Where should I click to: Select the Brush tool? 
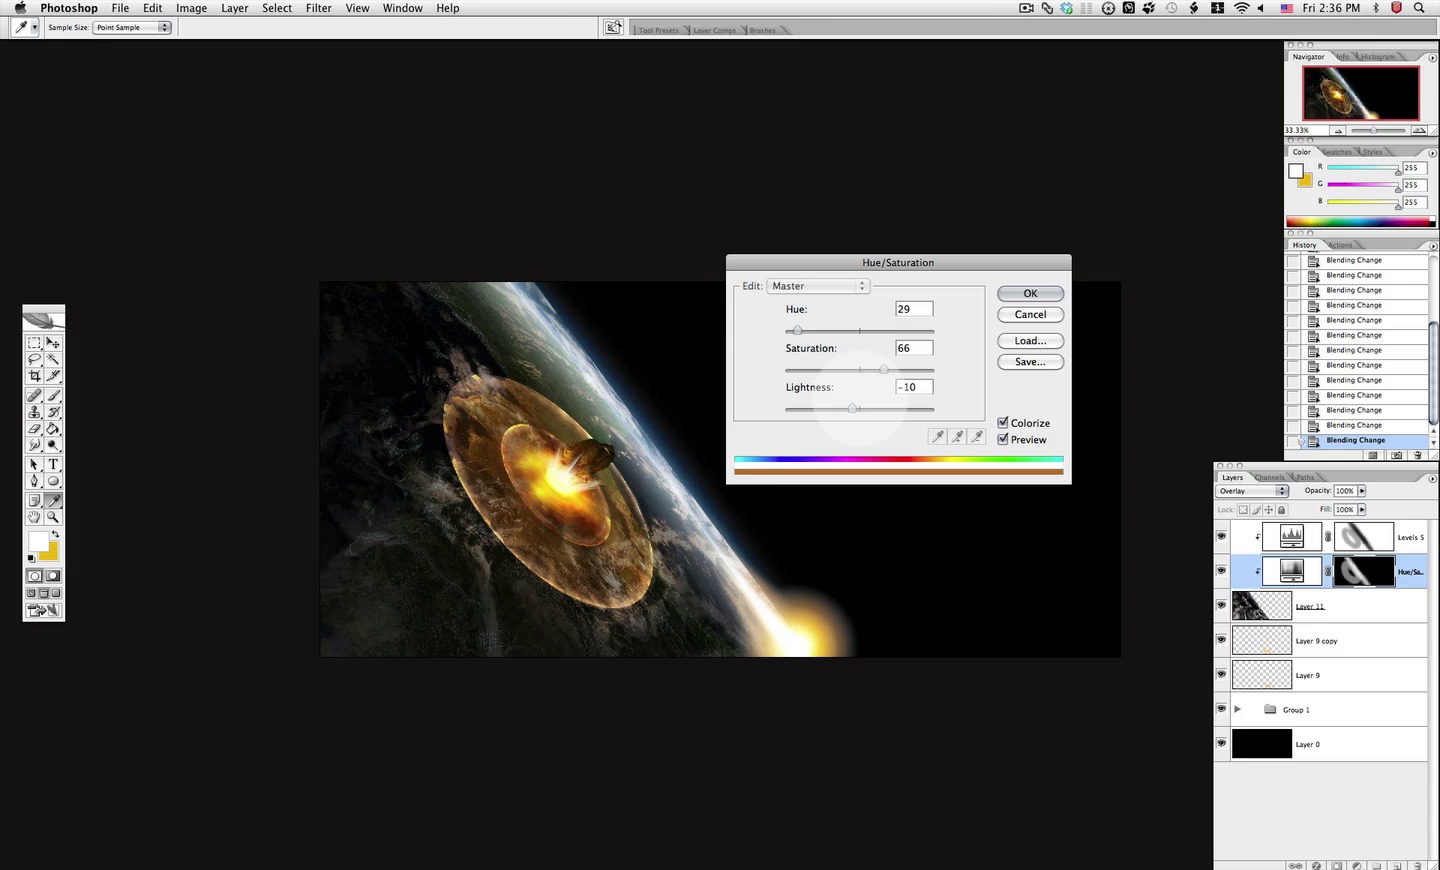click(x=53, y=395)
